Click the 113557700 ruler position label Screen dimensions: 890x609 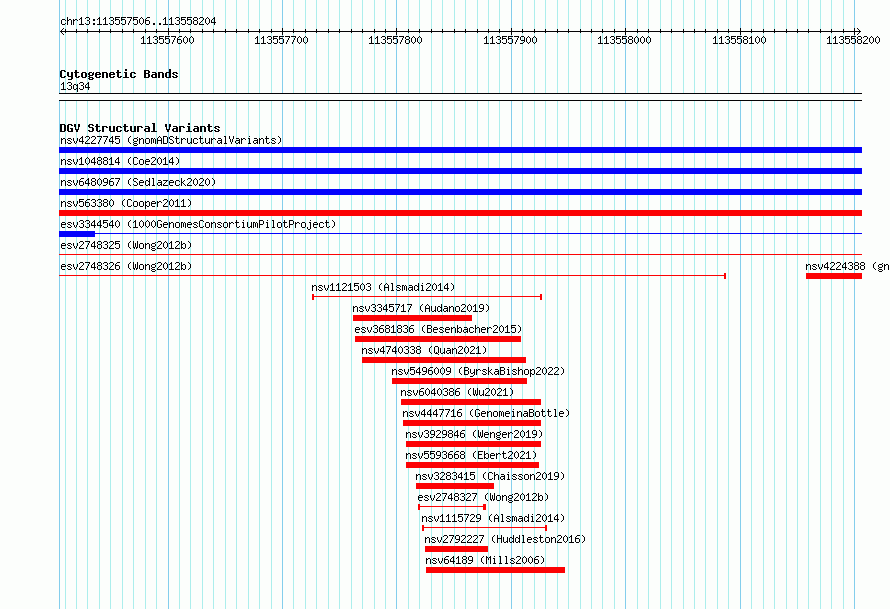tap(281, 40)
